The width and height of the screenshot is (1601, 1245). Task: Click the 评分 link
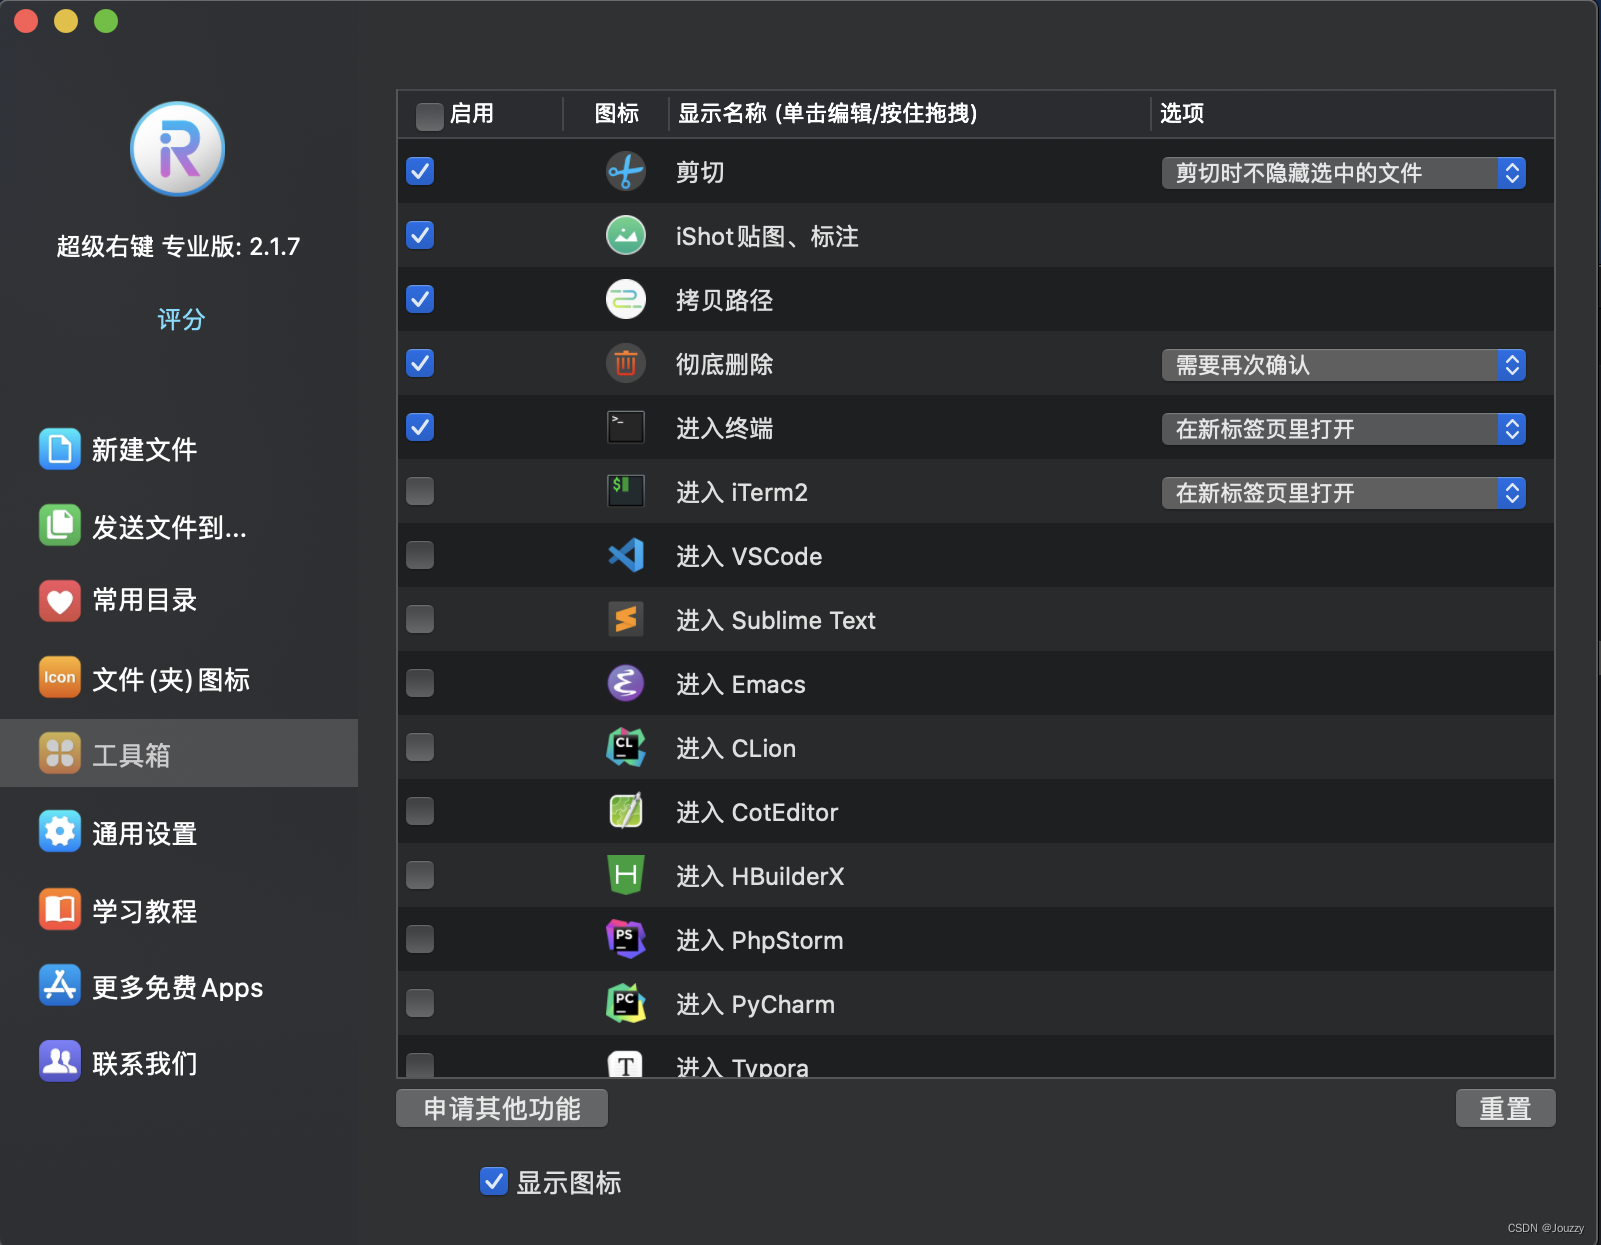(x=181, y=319)
